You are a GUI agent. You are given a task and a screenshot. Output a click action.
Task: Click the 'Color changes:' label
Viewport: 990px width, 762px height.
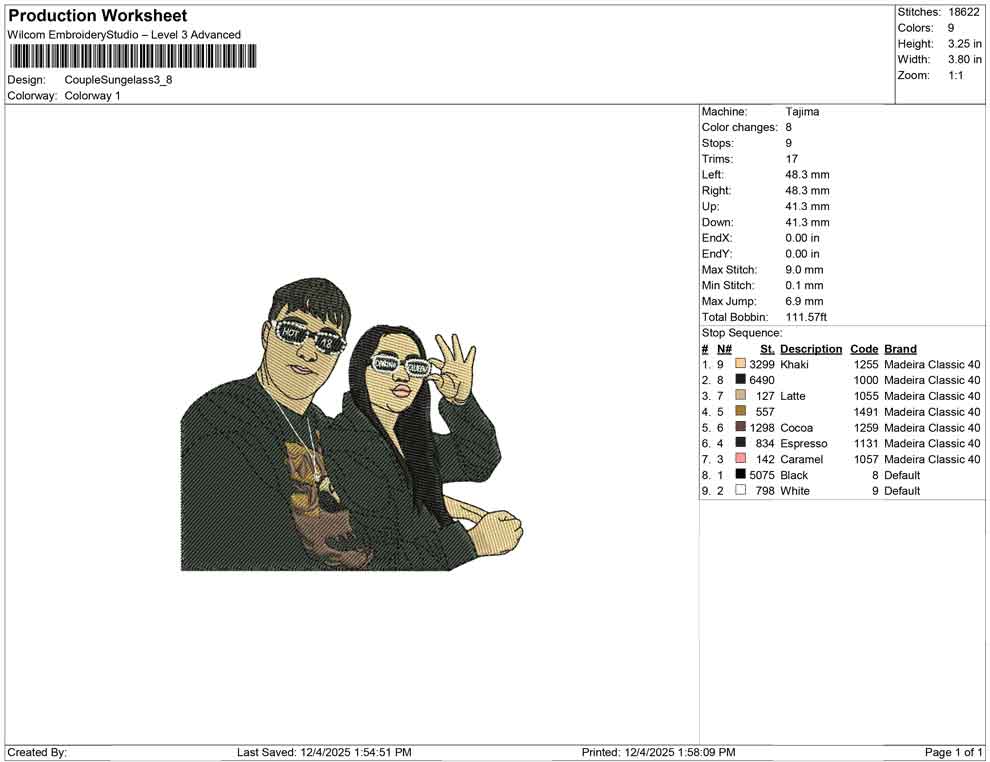point(740,128)
